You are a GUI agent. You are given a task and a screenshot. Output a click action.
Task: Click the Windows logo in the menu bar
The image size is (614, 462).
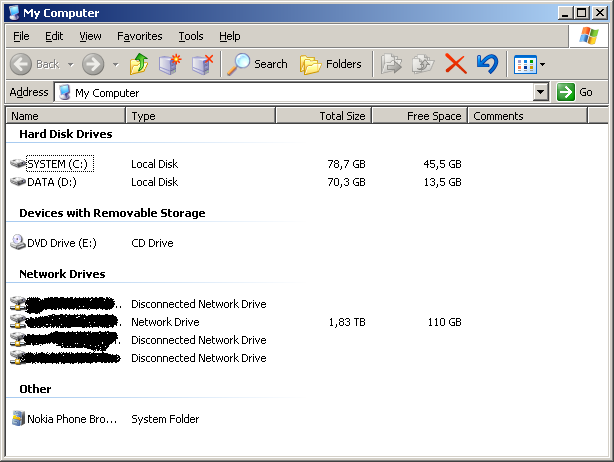pyautogui.click(x=589, y=36)
